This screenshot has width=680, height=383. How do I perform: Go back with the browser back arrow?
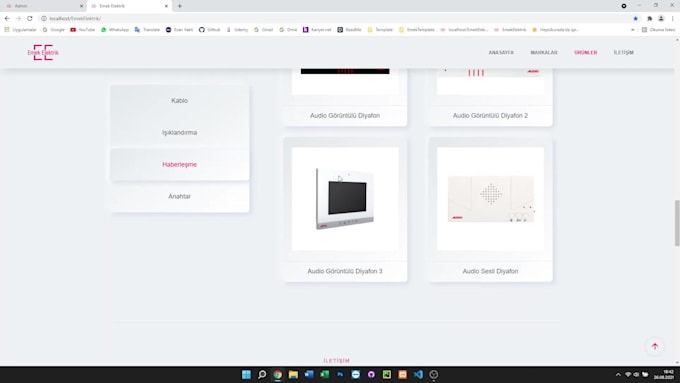click(7, 19)
